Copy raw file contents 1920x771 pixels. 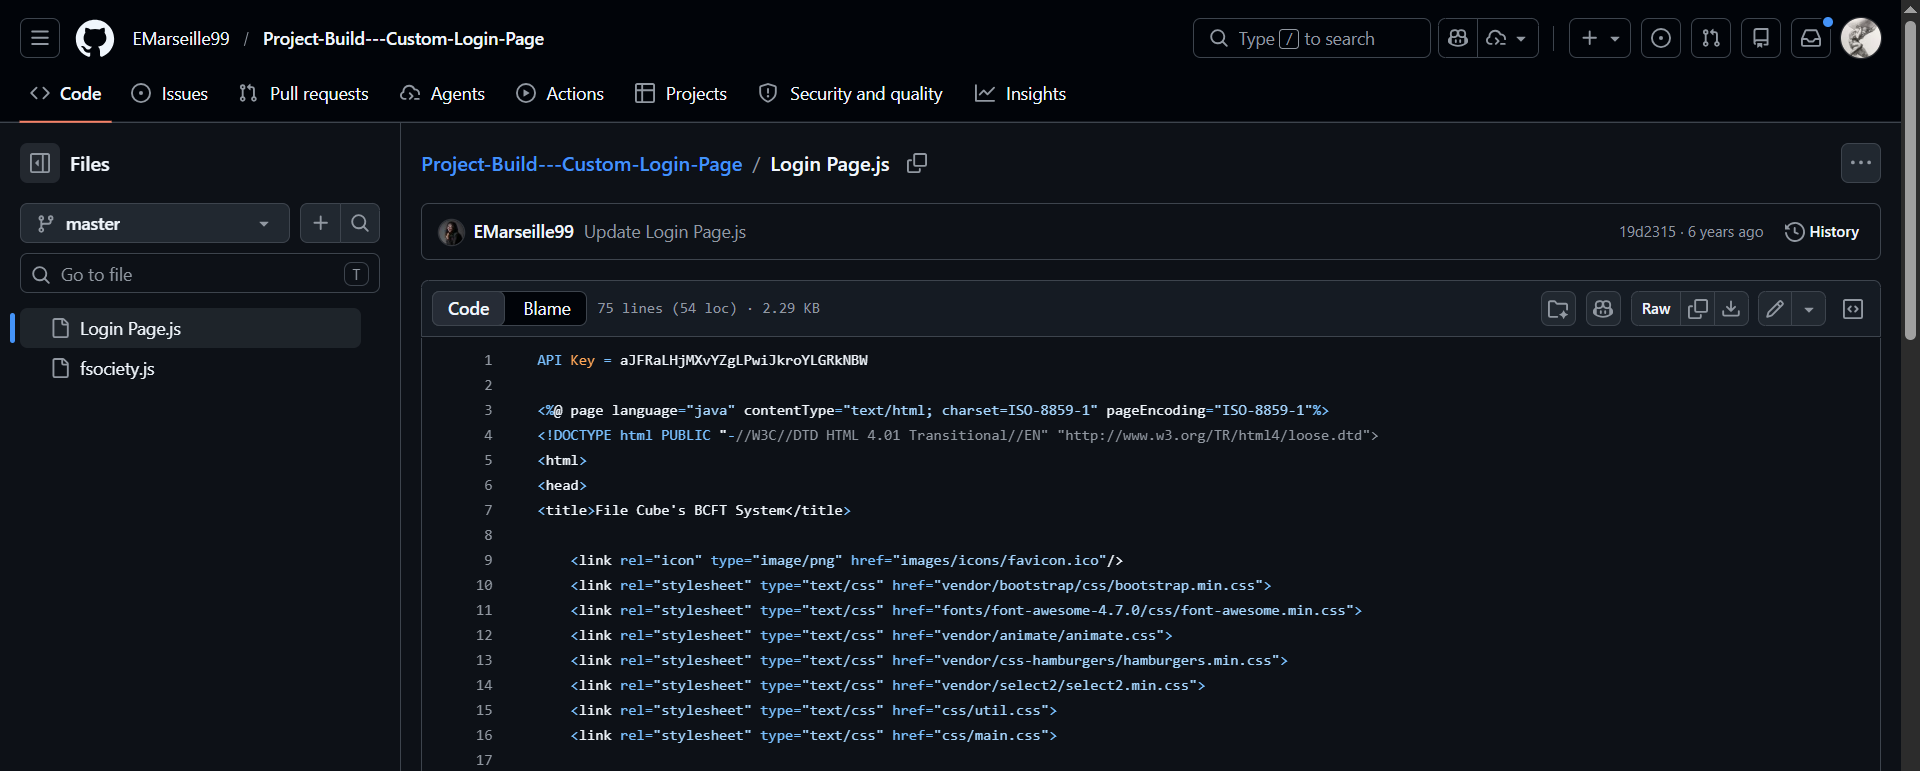pos(1698,309)
